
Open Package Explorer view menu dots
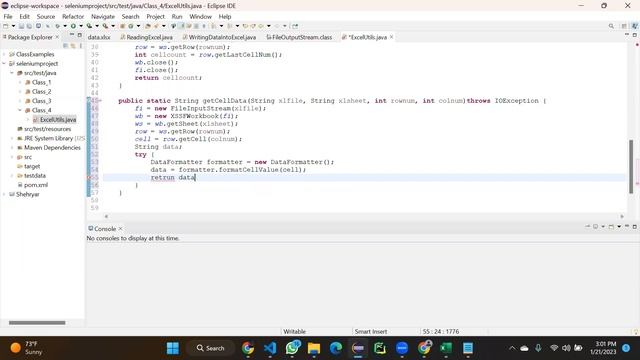click(81, 46)
